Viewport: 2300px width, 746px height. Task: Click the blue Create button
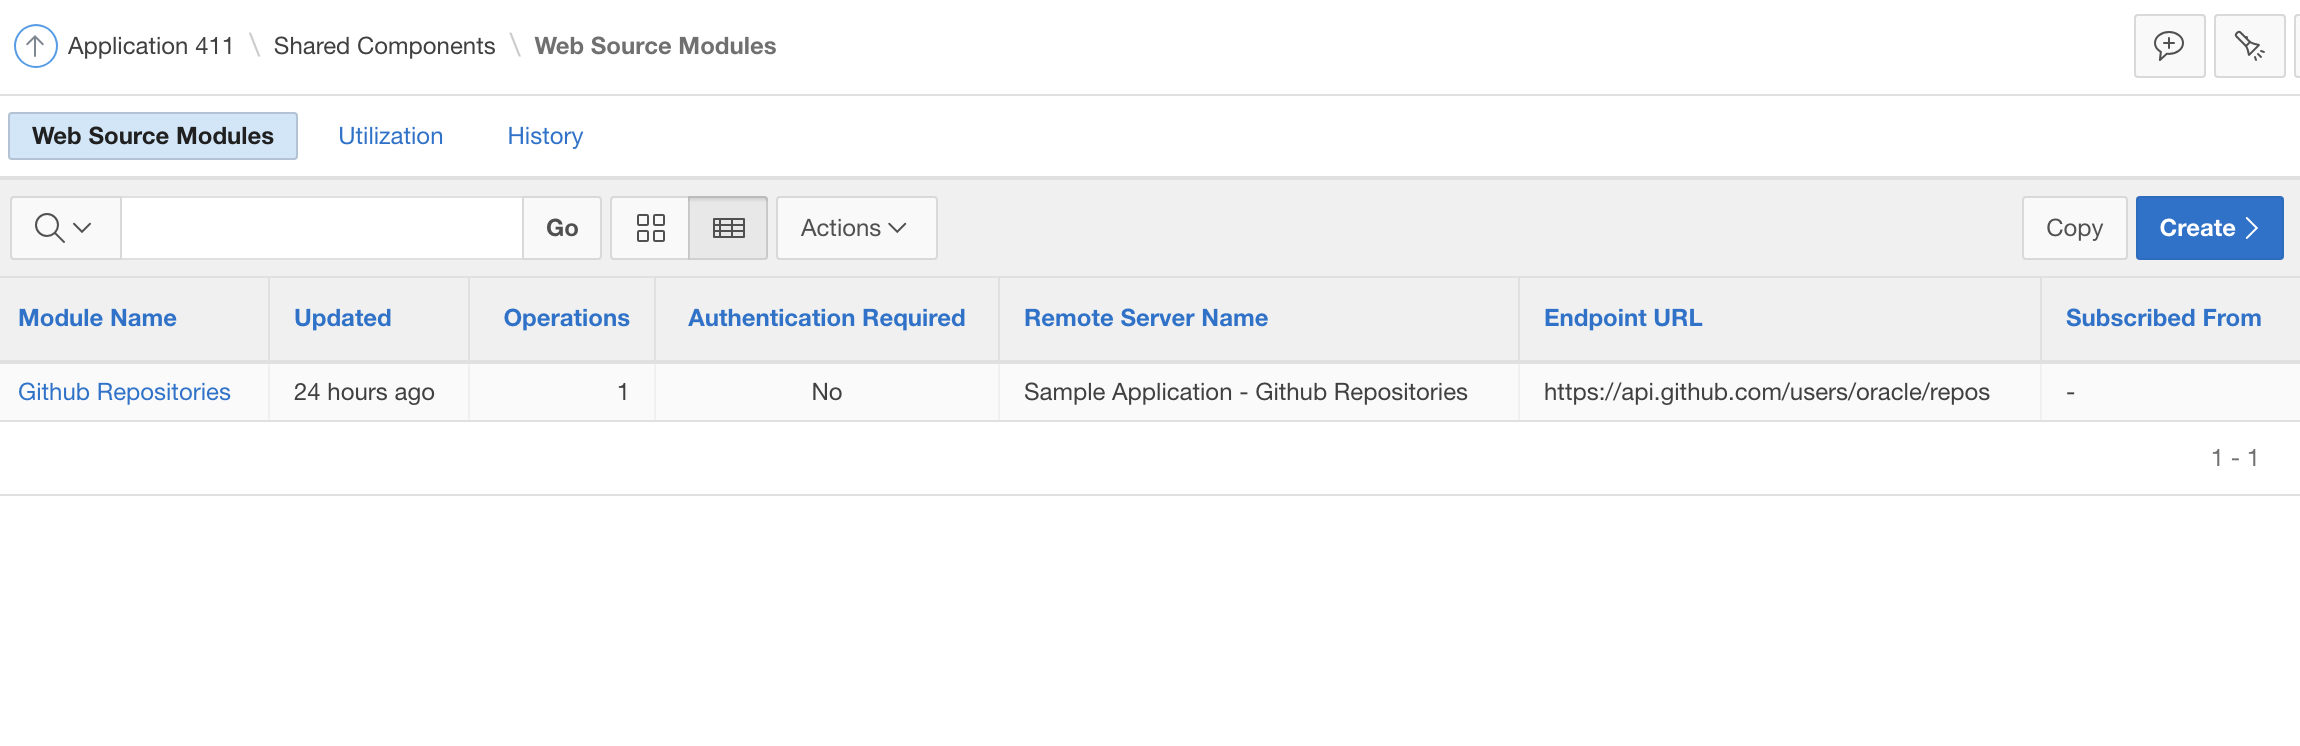pyautogui.click(x=2208, y=228)
